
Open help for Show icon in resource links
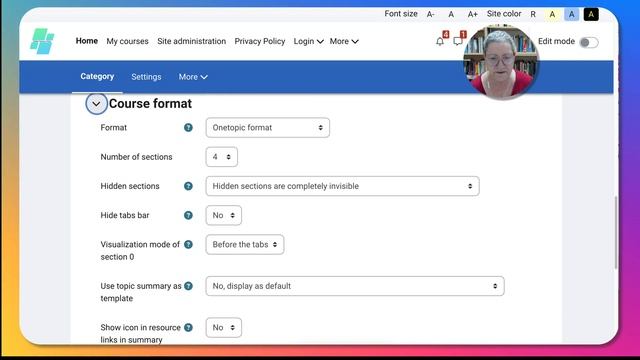pos(188,327)
